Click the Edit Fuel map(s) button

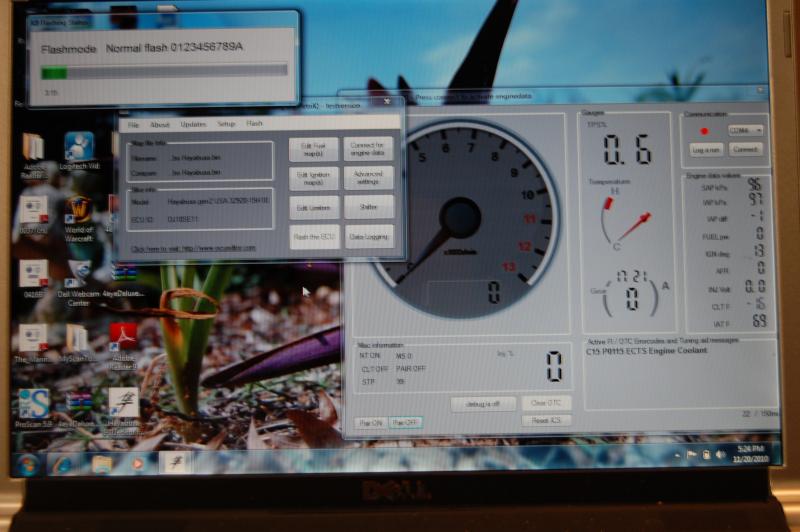(x=313, y=149)
